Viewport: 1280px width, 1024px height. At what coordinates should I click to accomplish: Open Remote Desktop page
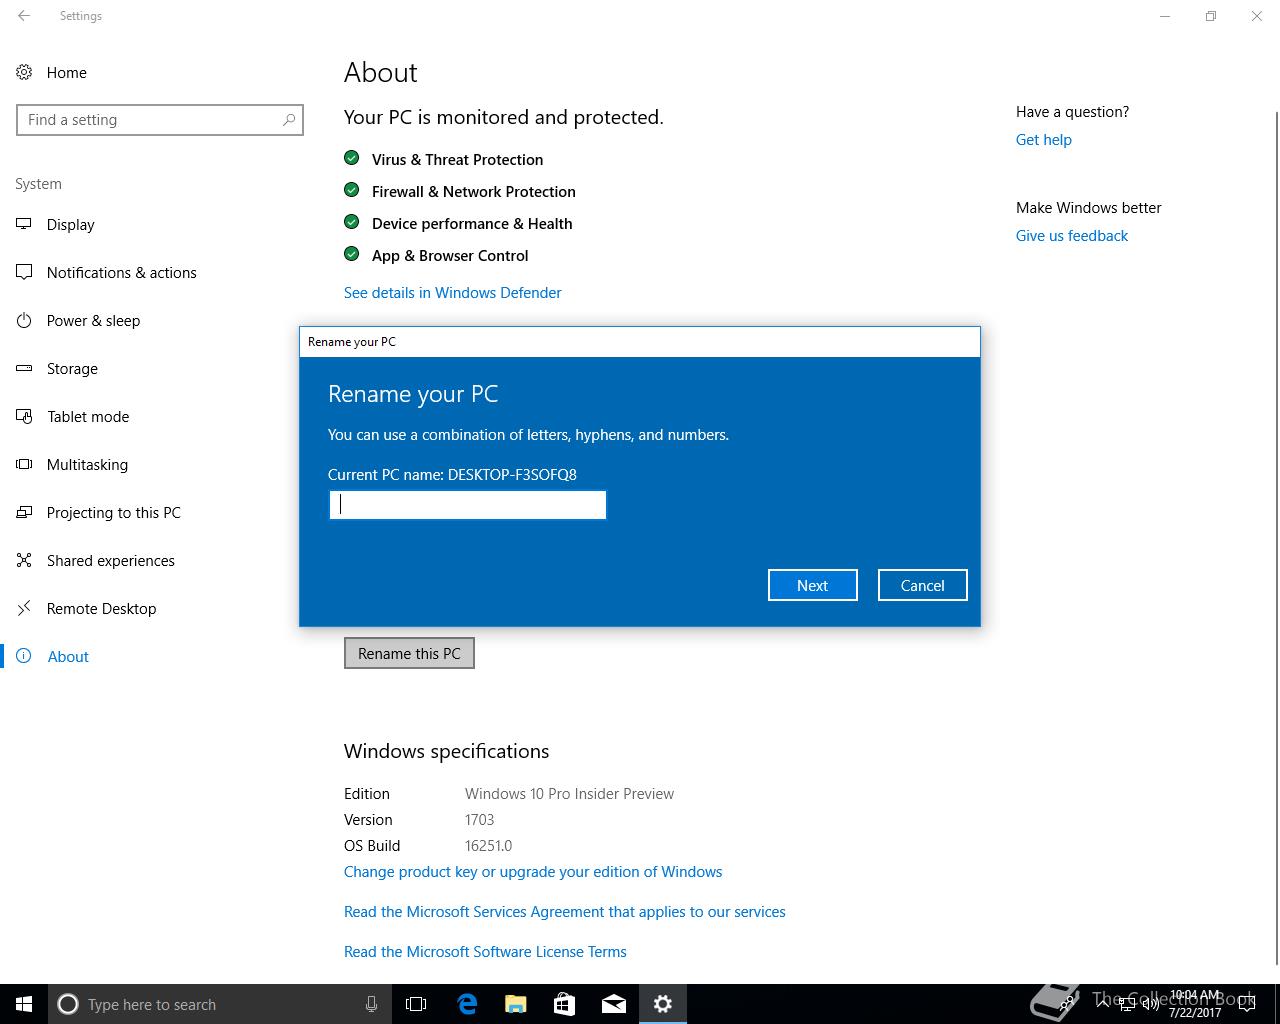click(102, 609)
